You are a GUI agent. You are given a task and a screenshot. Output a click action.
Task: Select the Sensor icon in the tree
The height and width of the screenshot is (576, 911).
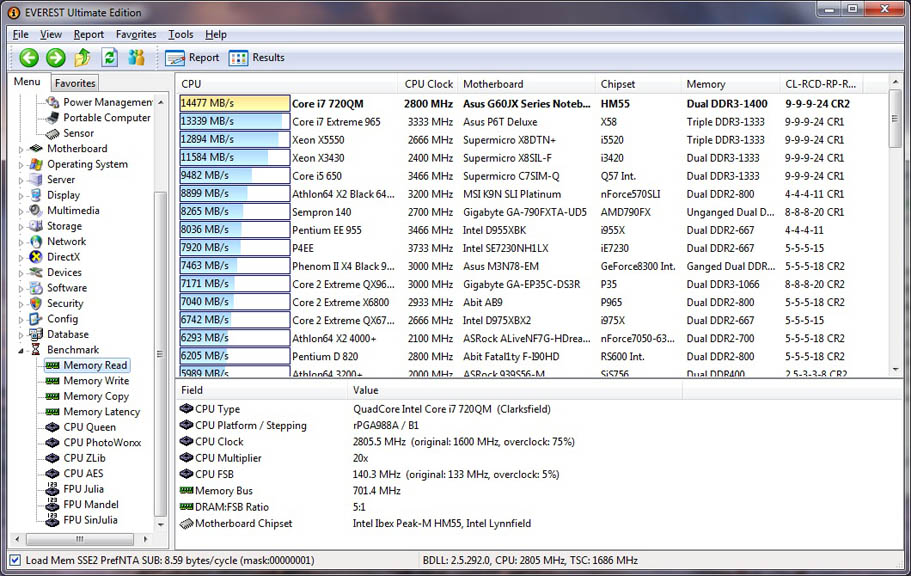click(53, 134)
